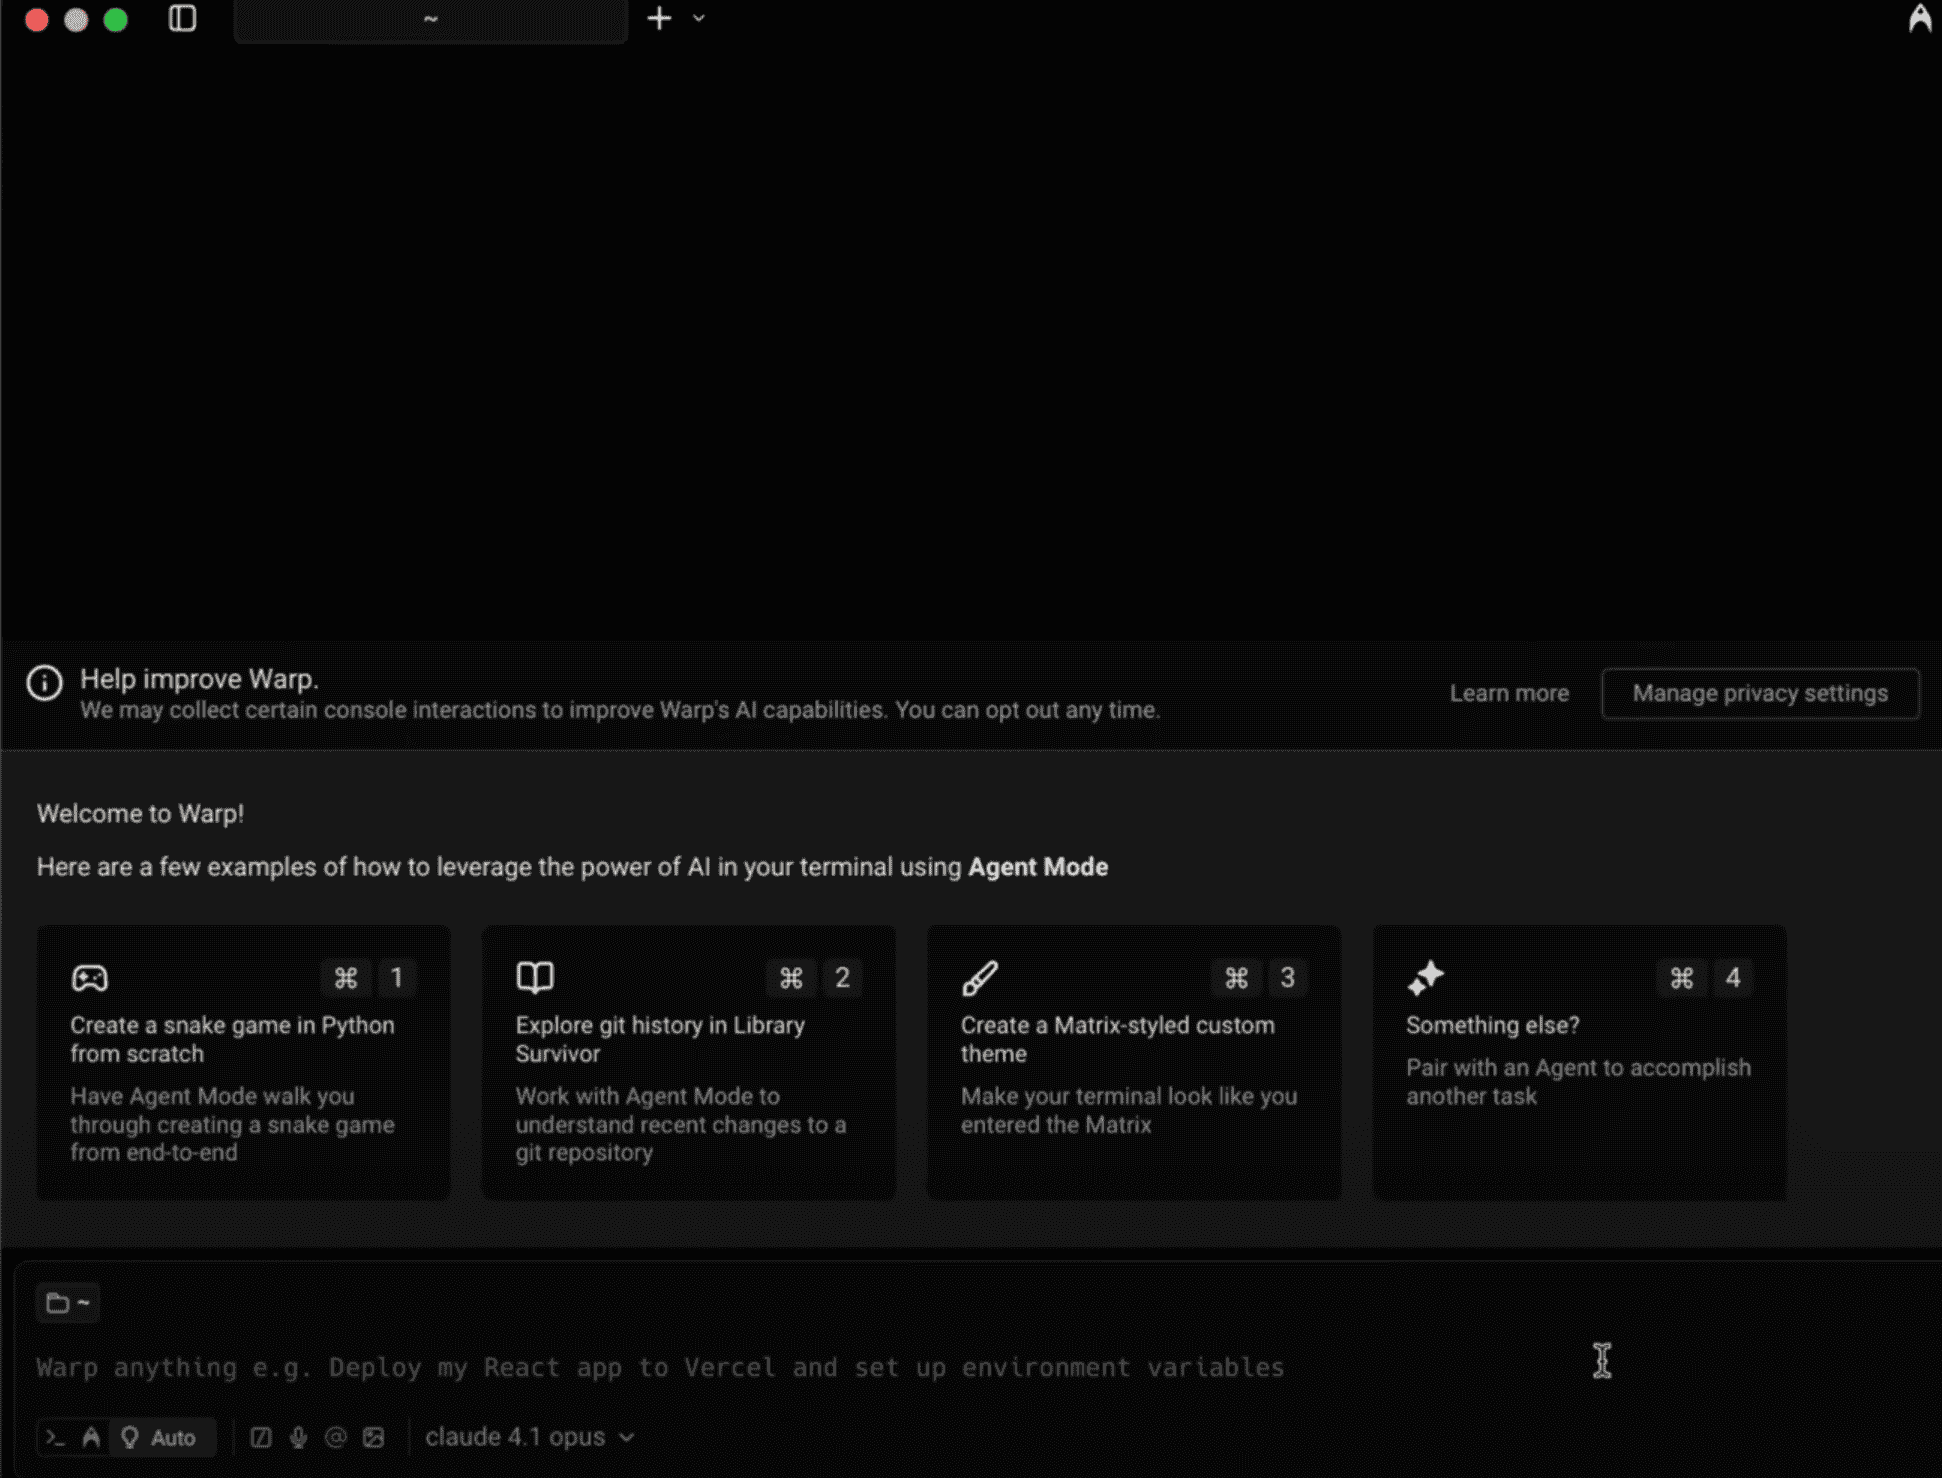
Task: Click the command key badge on the Matrix theme card
Action: (x=1236, y=977)
